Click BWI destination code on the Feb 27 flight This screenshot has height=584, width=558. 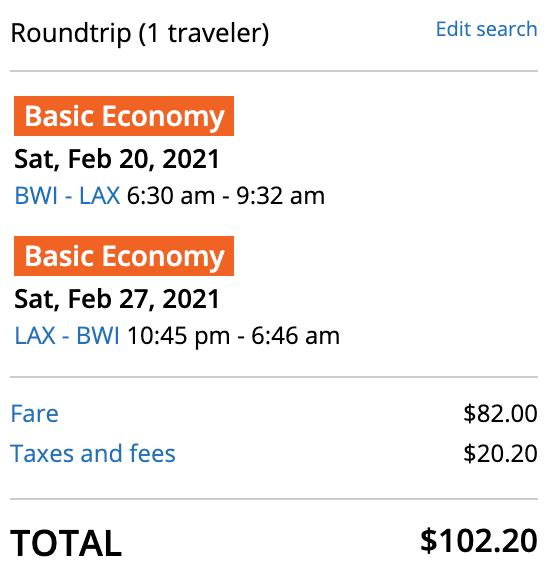click(98, 335)
